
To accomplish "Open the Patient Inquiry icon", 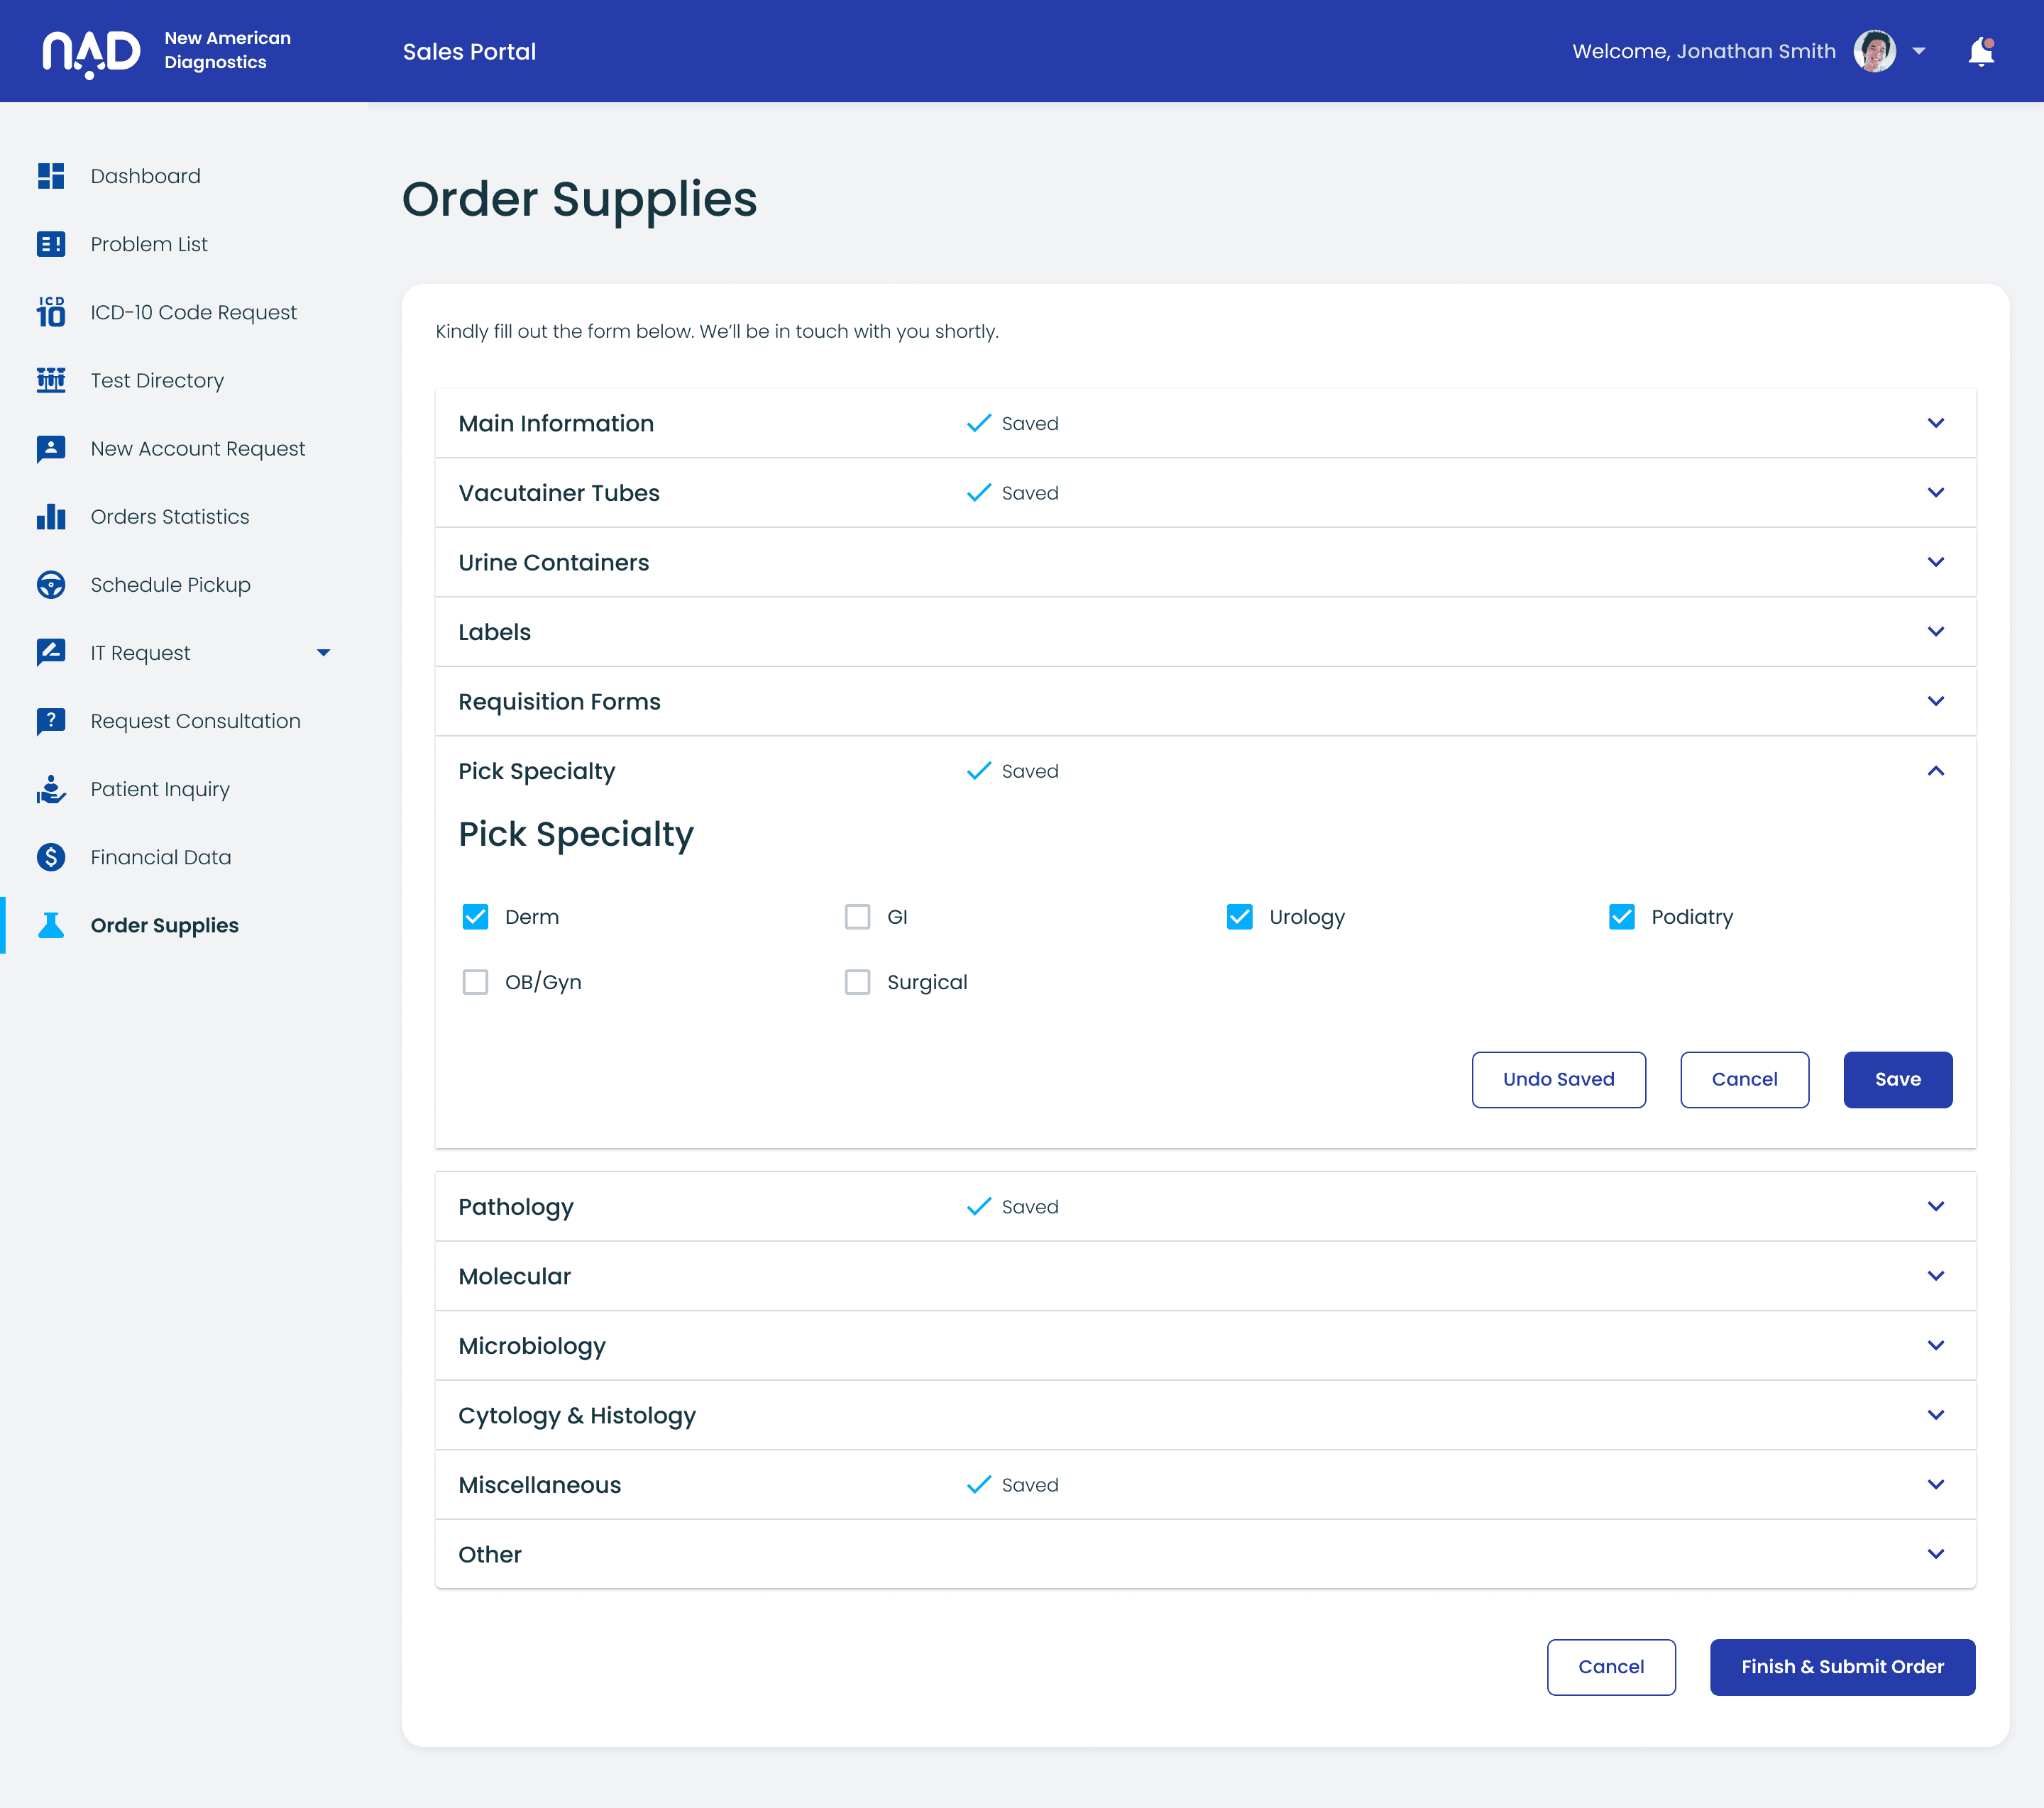I will (51, 789).
